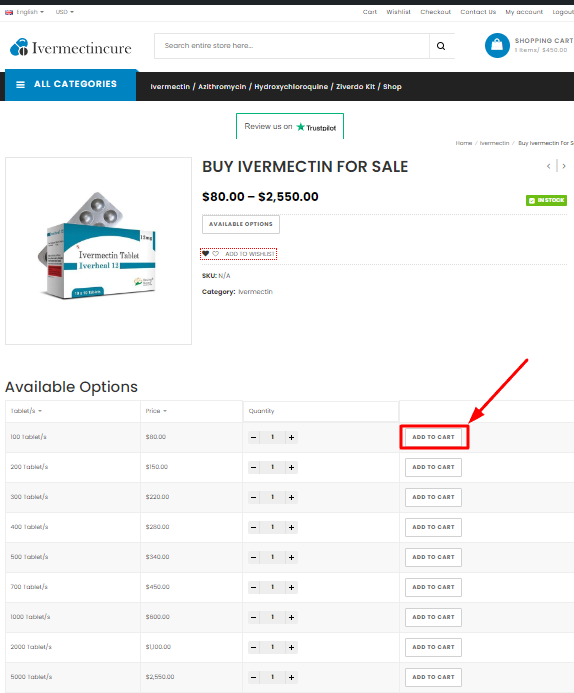Decrease quantity for 400 Tablet/s
Screen dimensions: 574x693
coord(254,528)
